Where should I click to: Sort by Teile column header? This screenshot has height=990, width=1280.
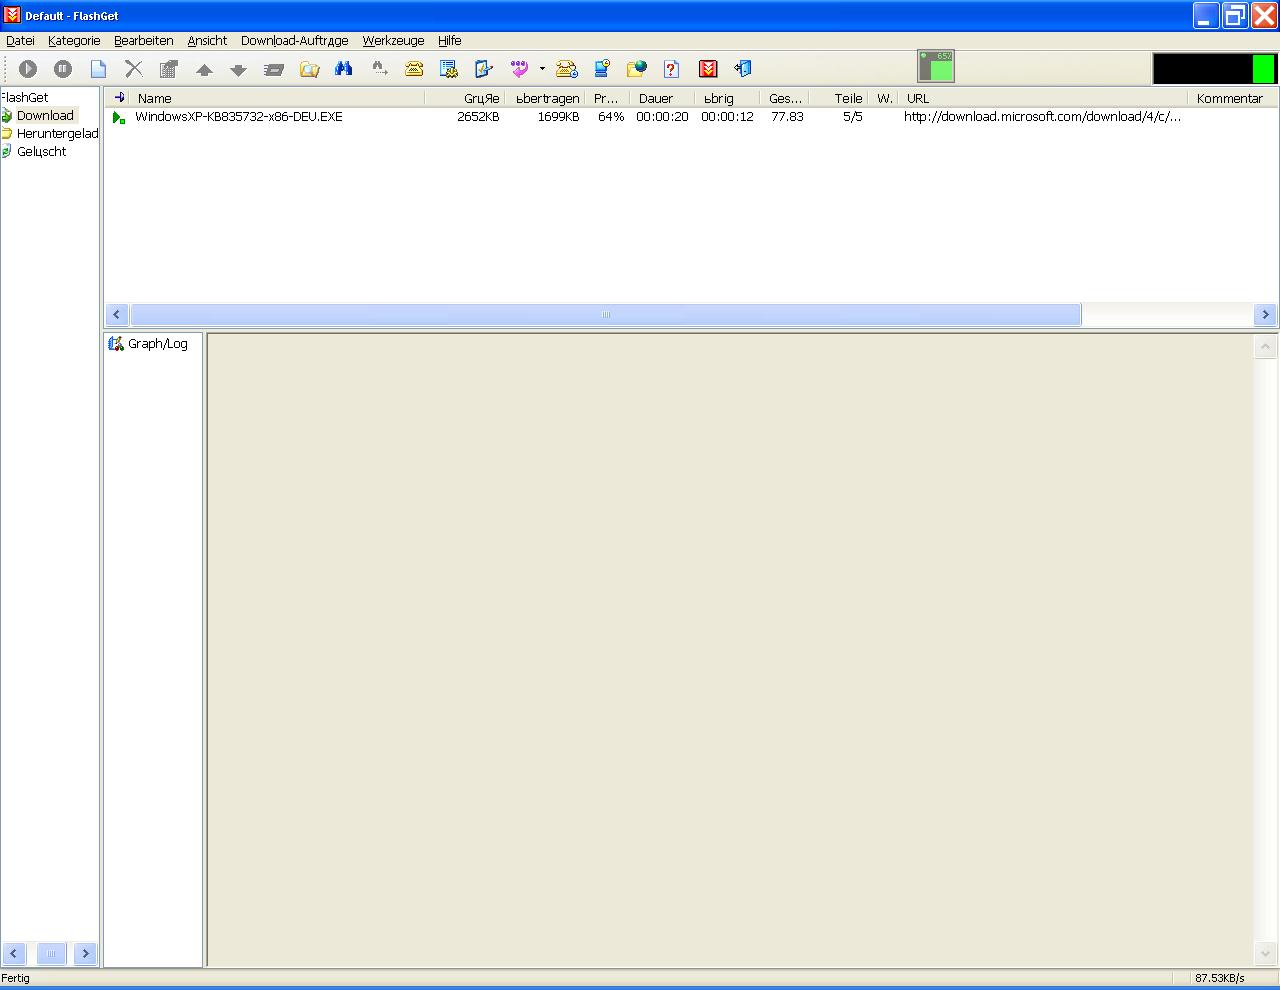839,98
